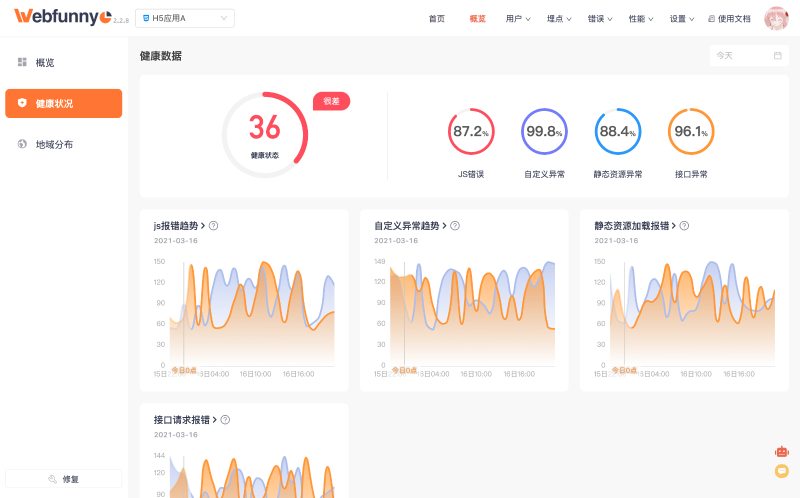This screenshot has width=800, height=498.
Task: Click the user avatar picture
Action: click(776, 18)
